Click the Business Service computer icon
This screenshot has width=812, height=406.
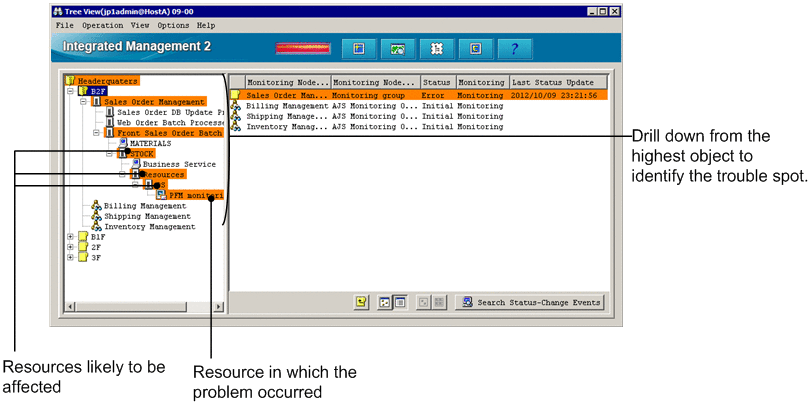click(136, 164)
